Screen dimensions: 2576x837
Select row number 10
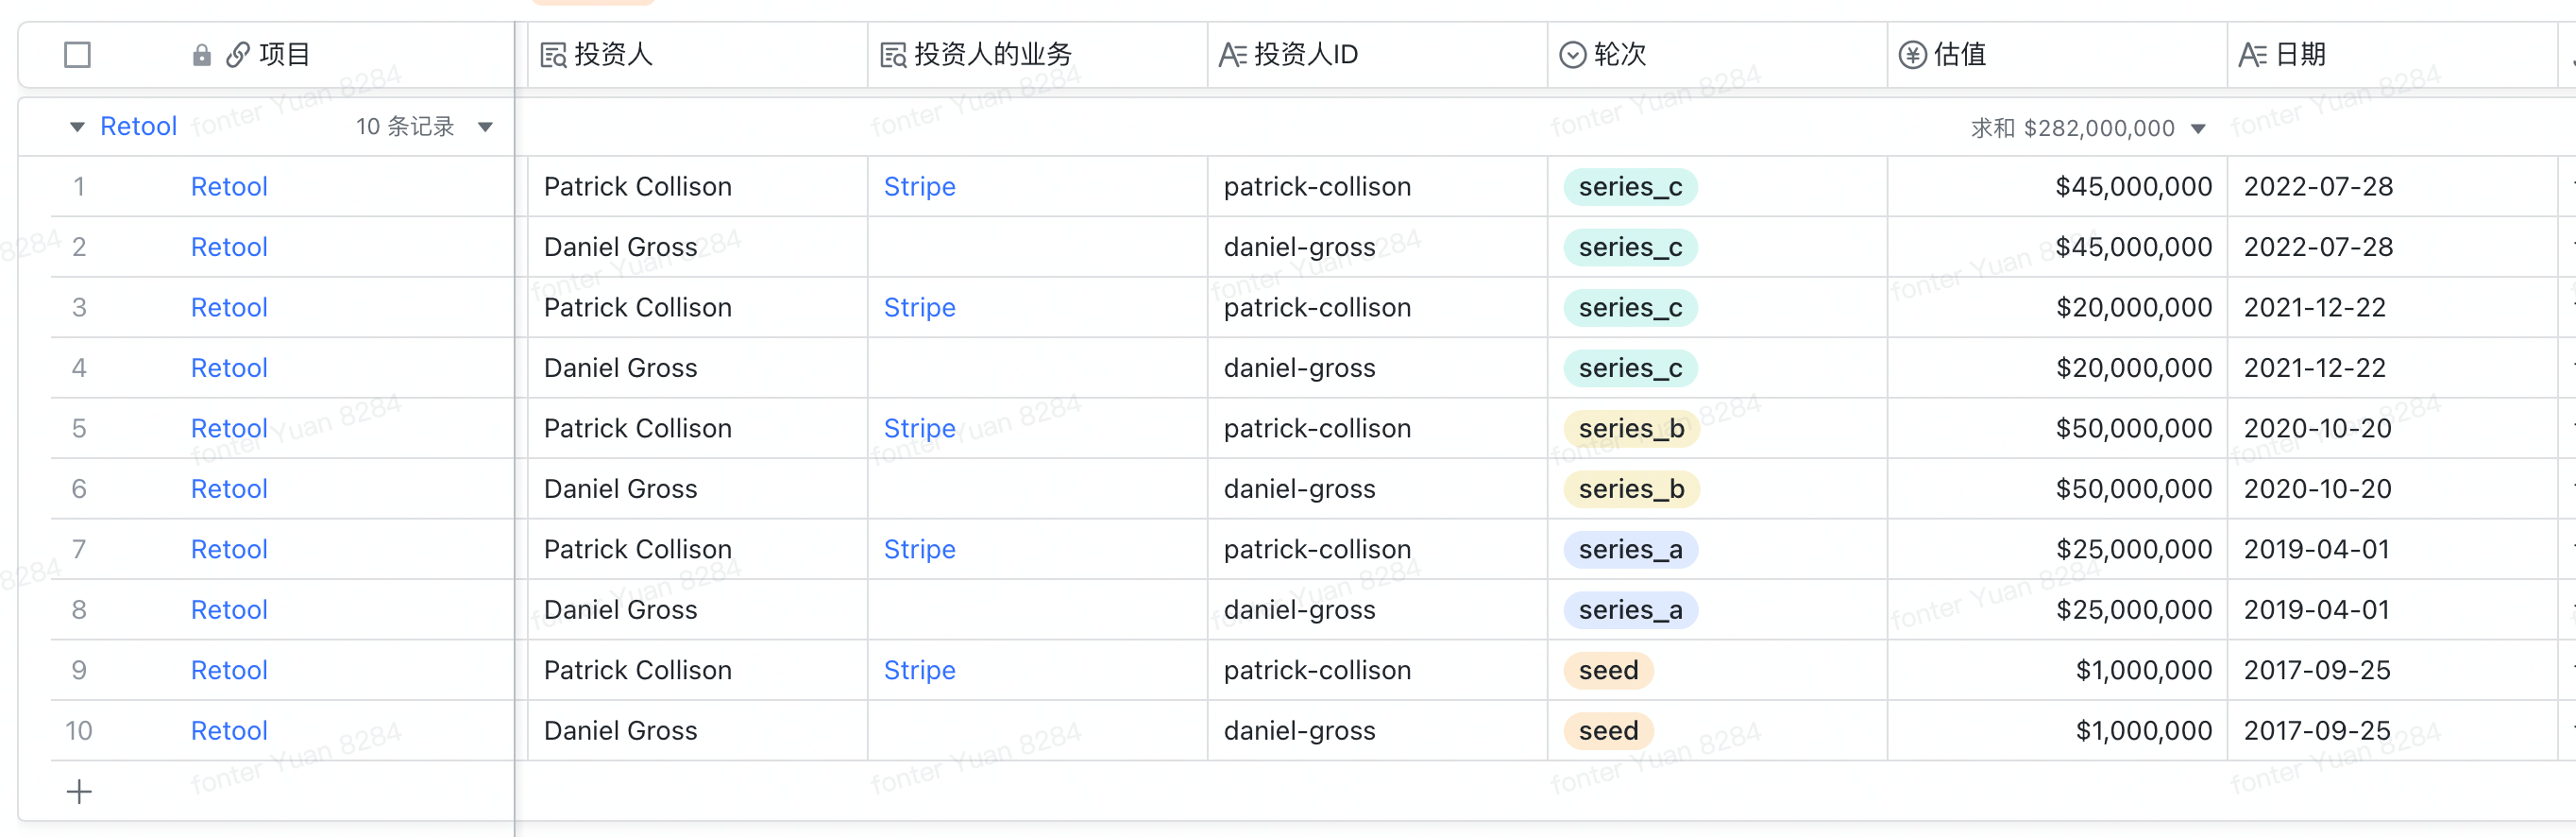79,731
